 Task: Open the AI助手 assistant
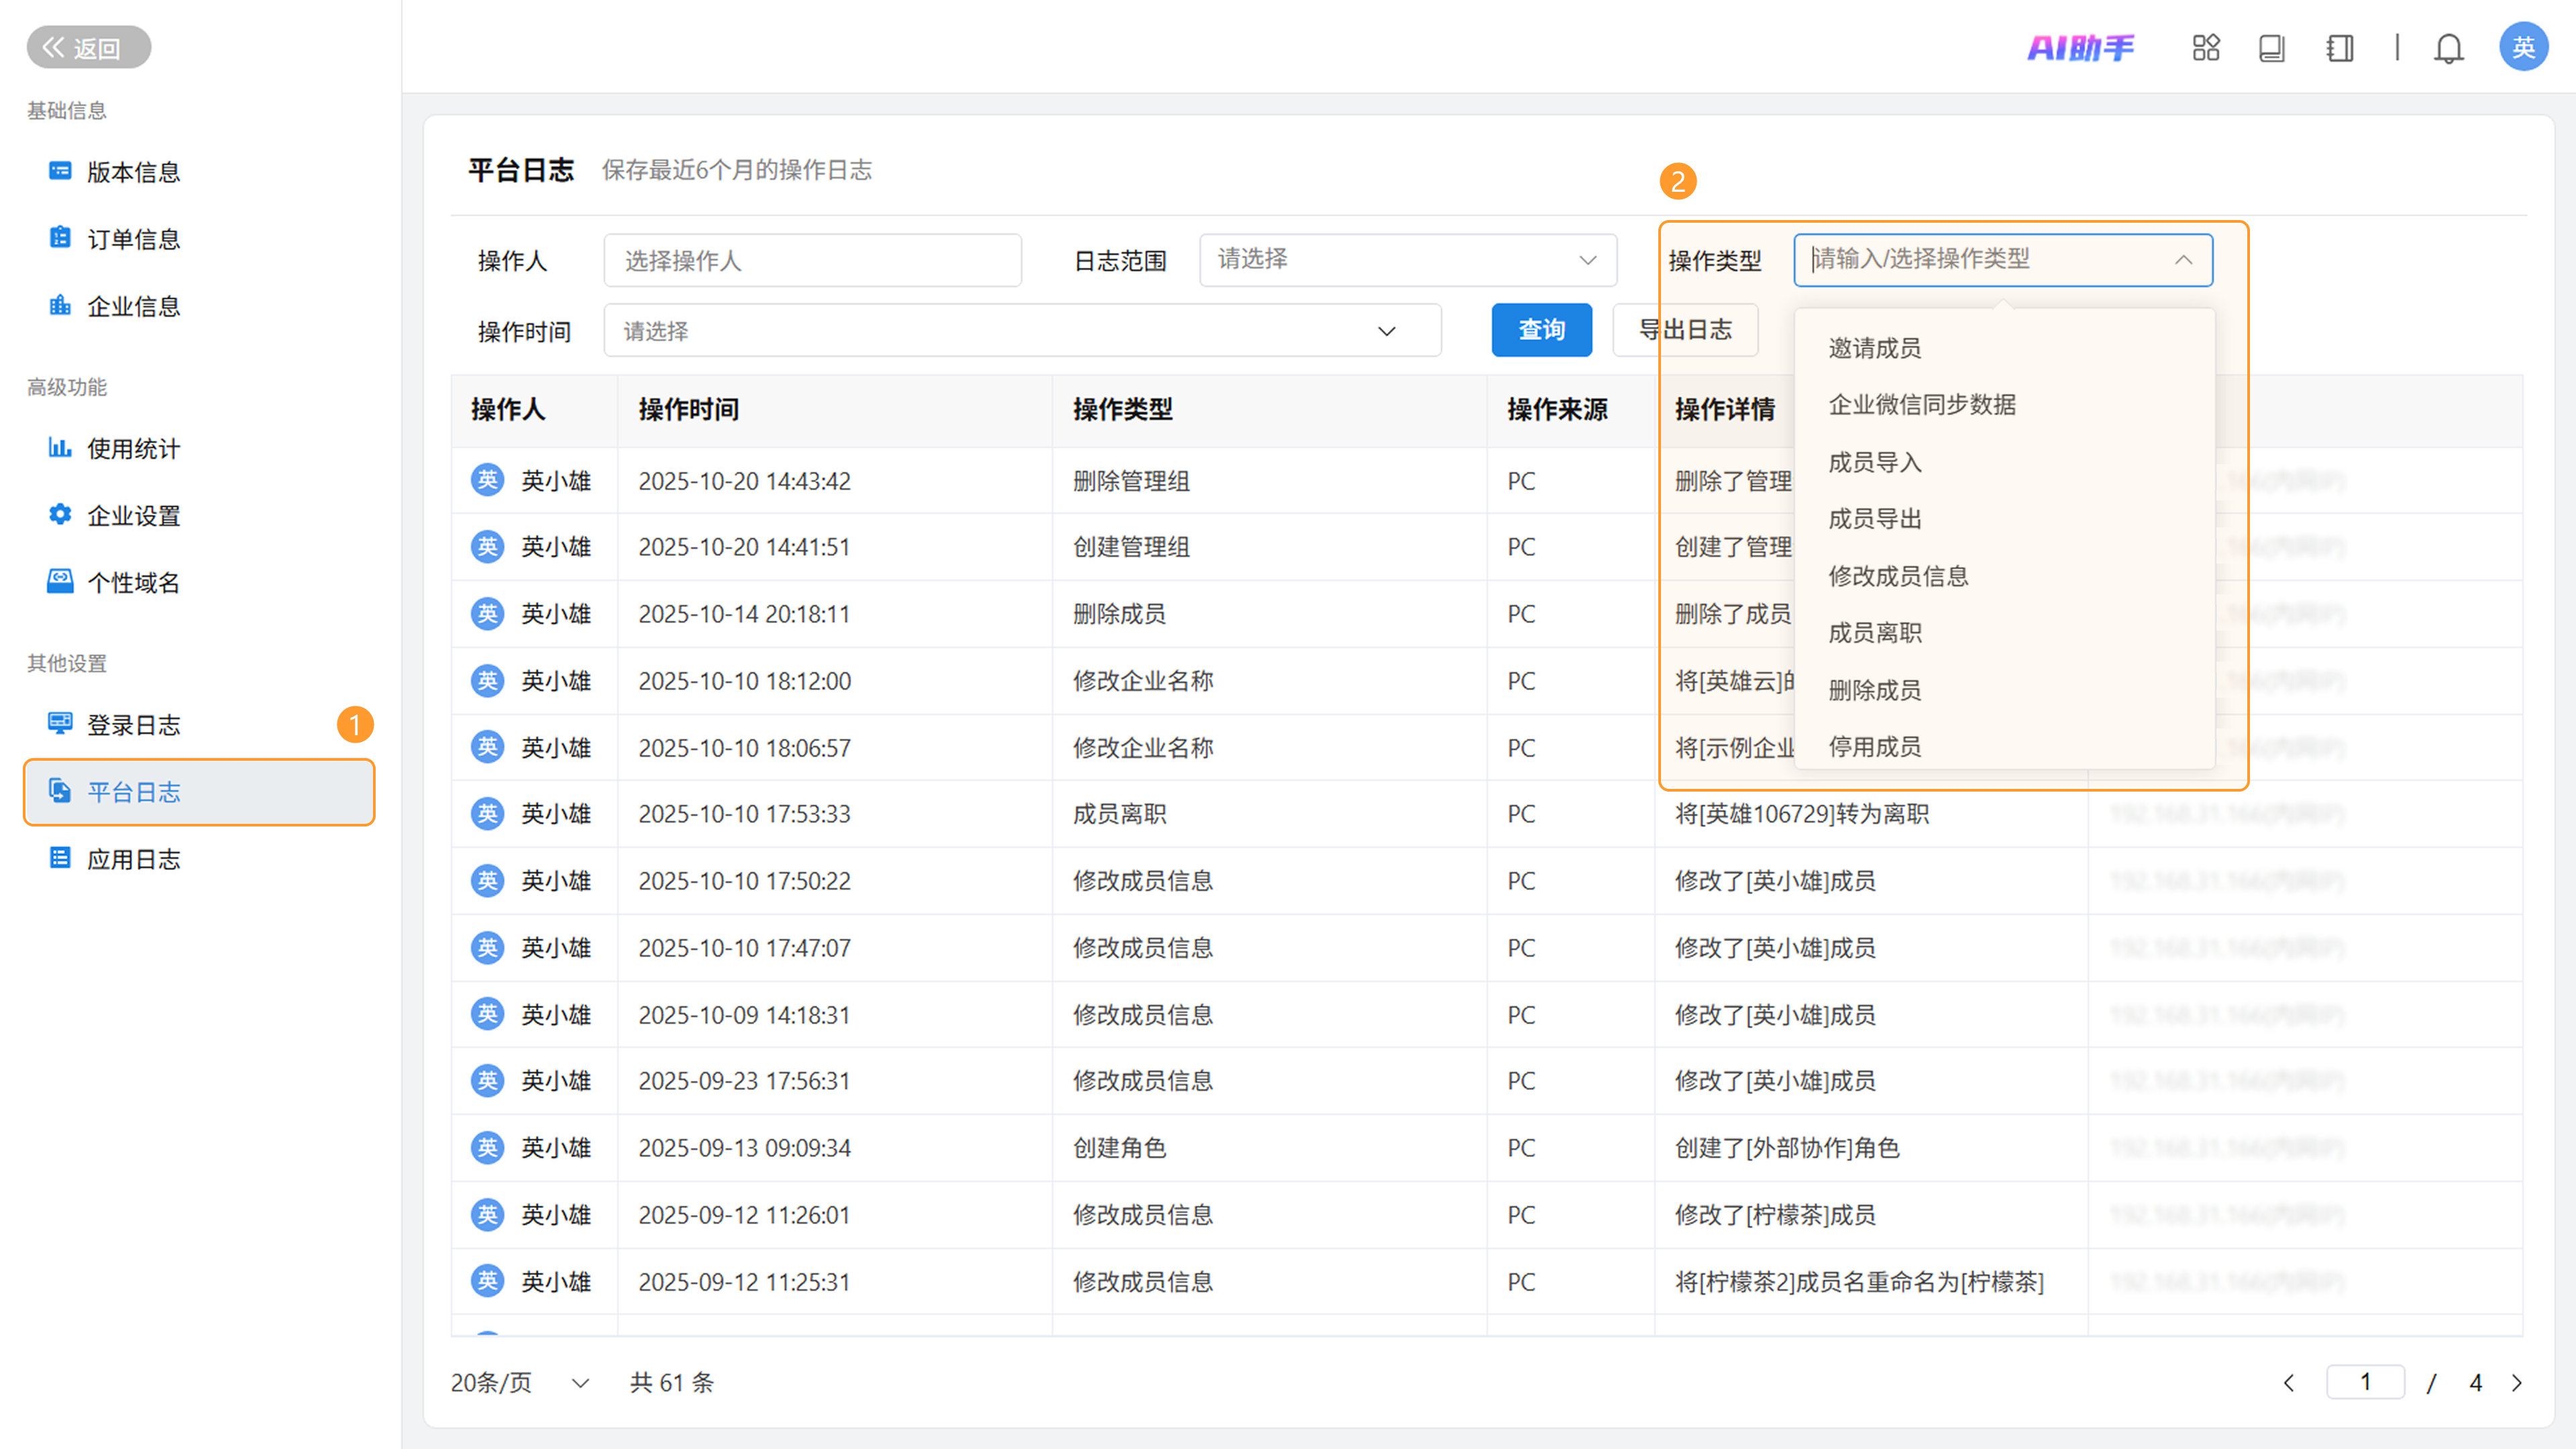[2080, 47]
